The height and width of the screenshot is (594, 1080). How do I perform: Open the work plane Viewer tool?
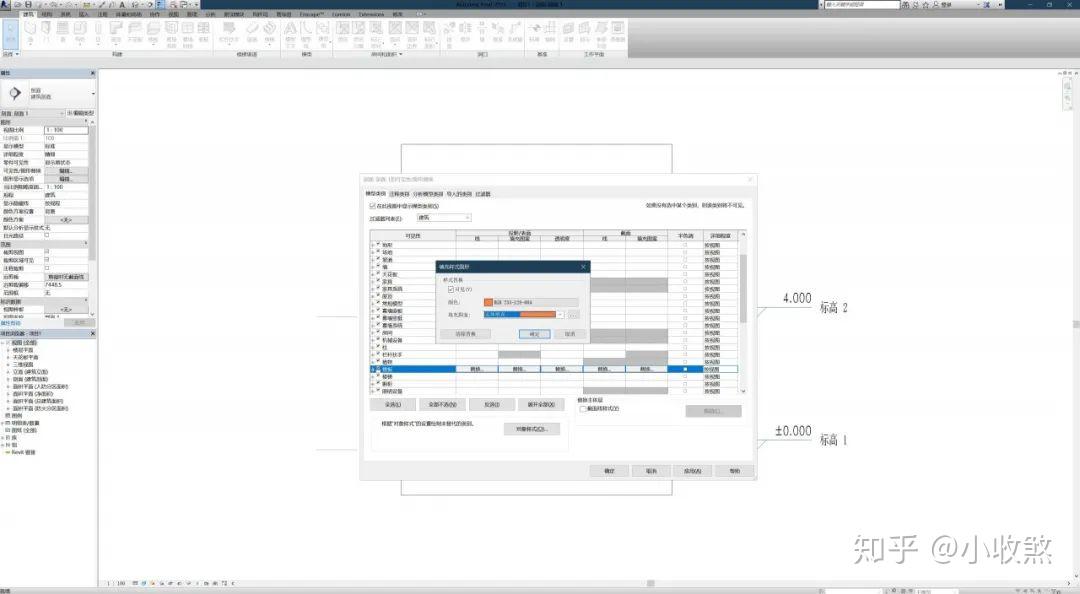pos(618,32)
